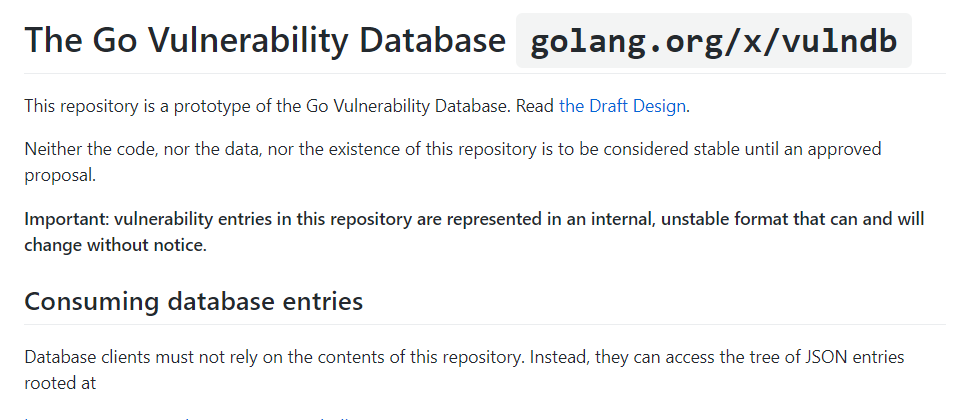
Task: Click the sentence starting Neither the code
Action: (453, 162)
